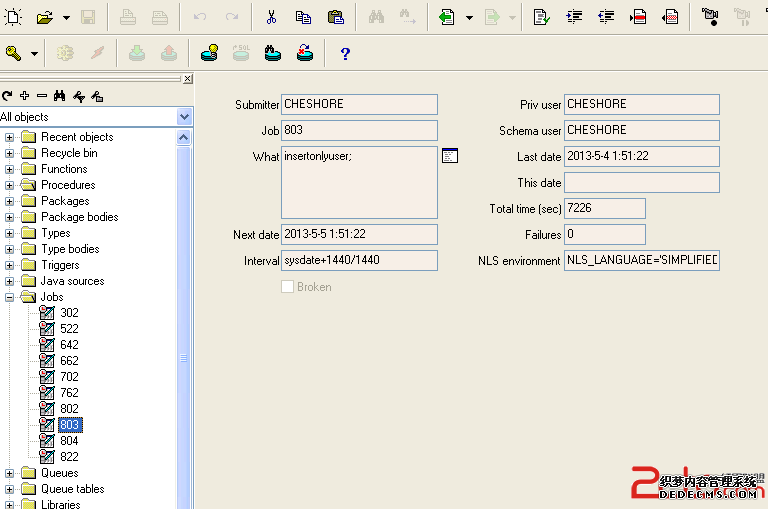Open dropdown arrow next to Open icon
Viewport: 768px width, 509px height.
tap(66, 17)
